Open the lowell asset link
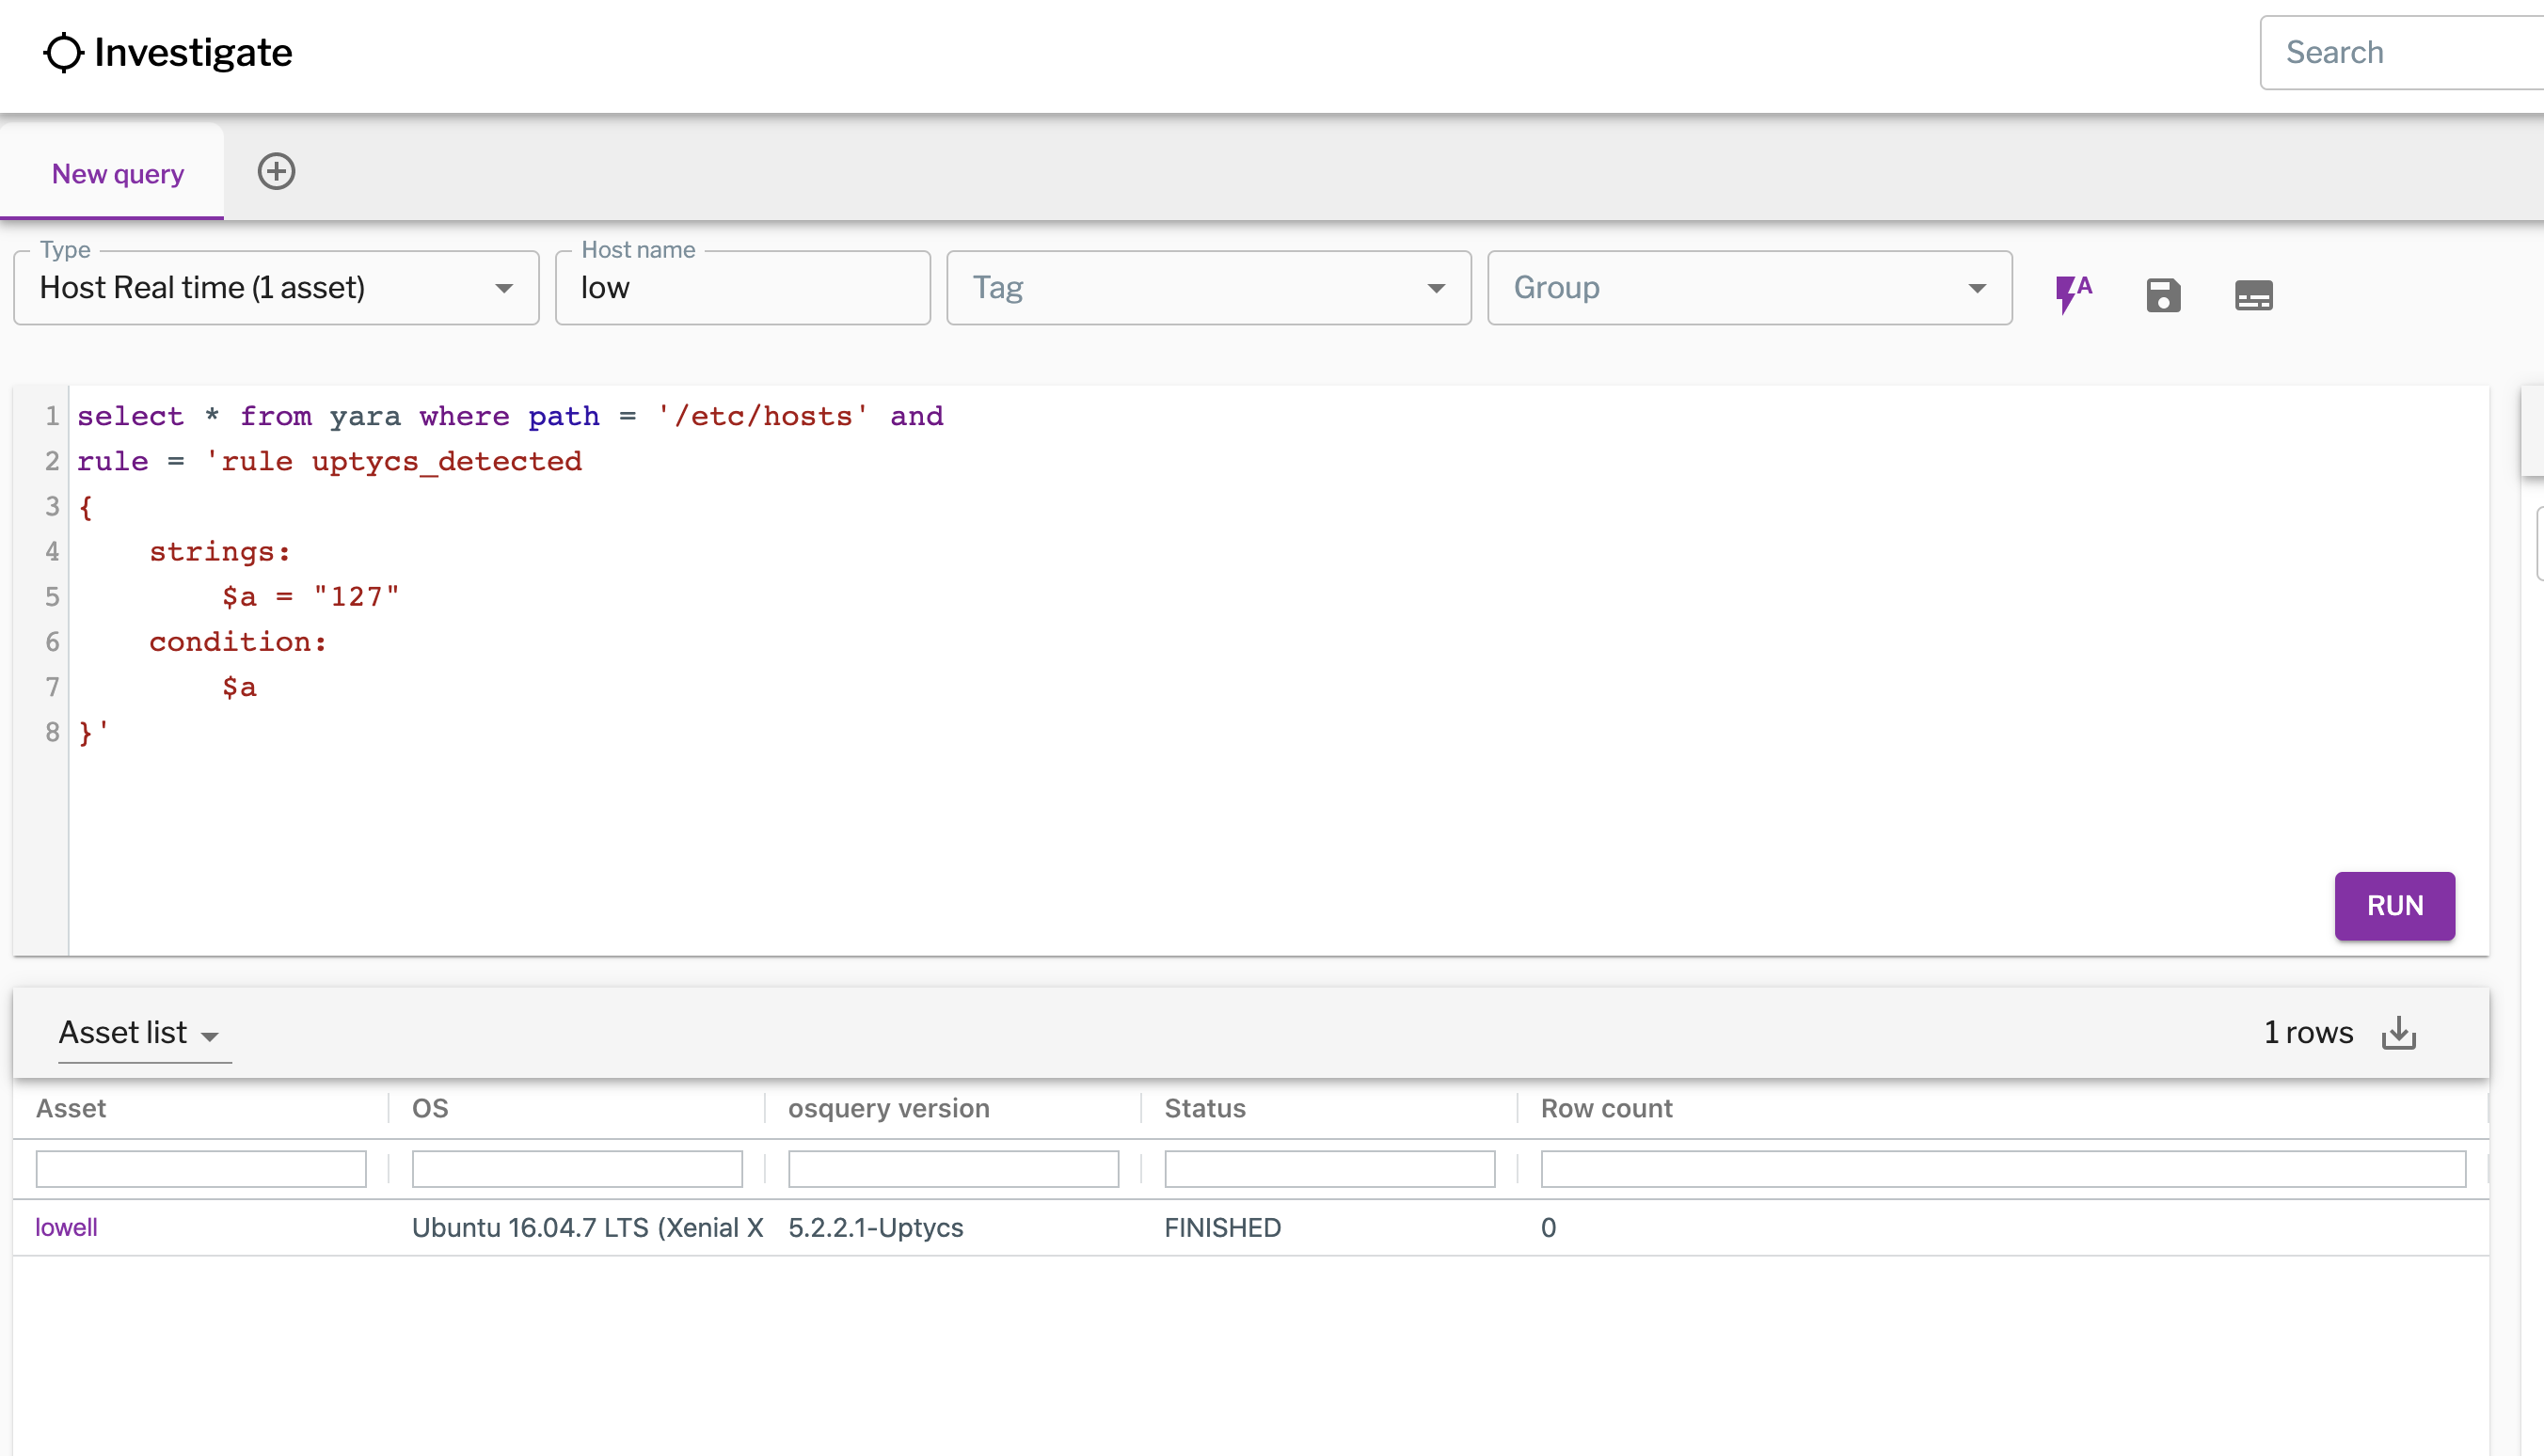 click(x=66, y=1227)
